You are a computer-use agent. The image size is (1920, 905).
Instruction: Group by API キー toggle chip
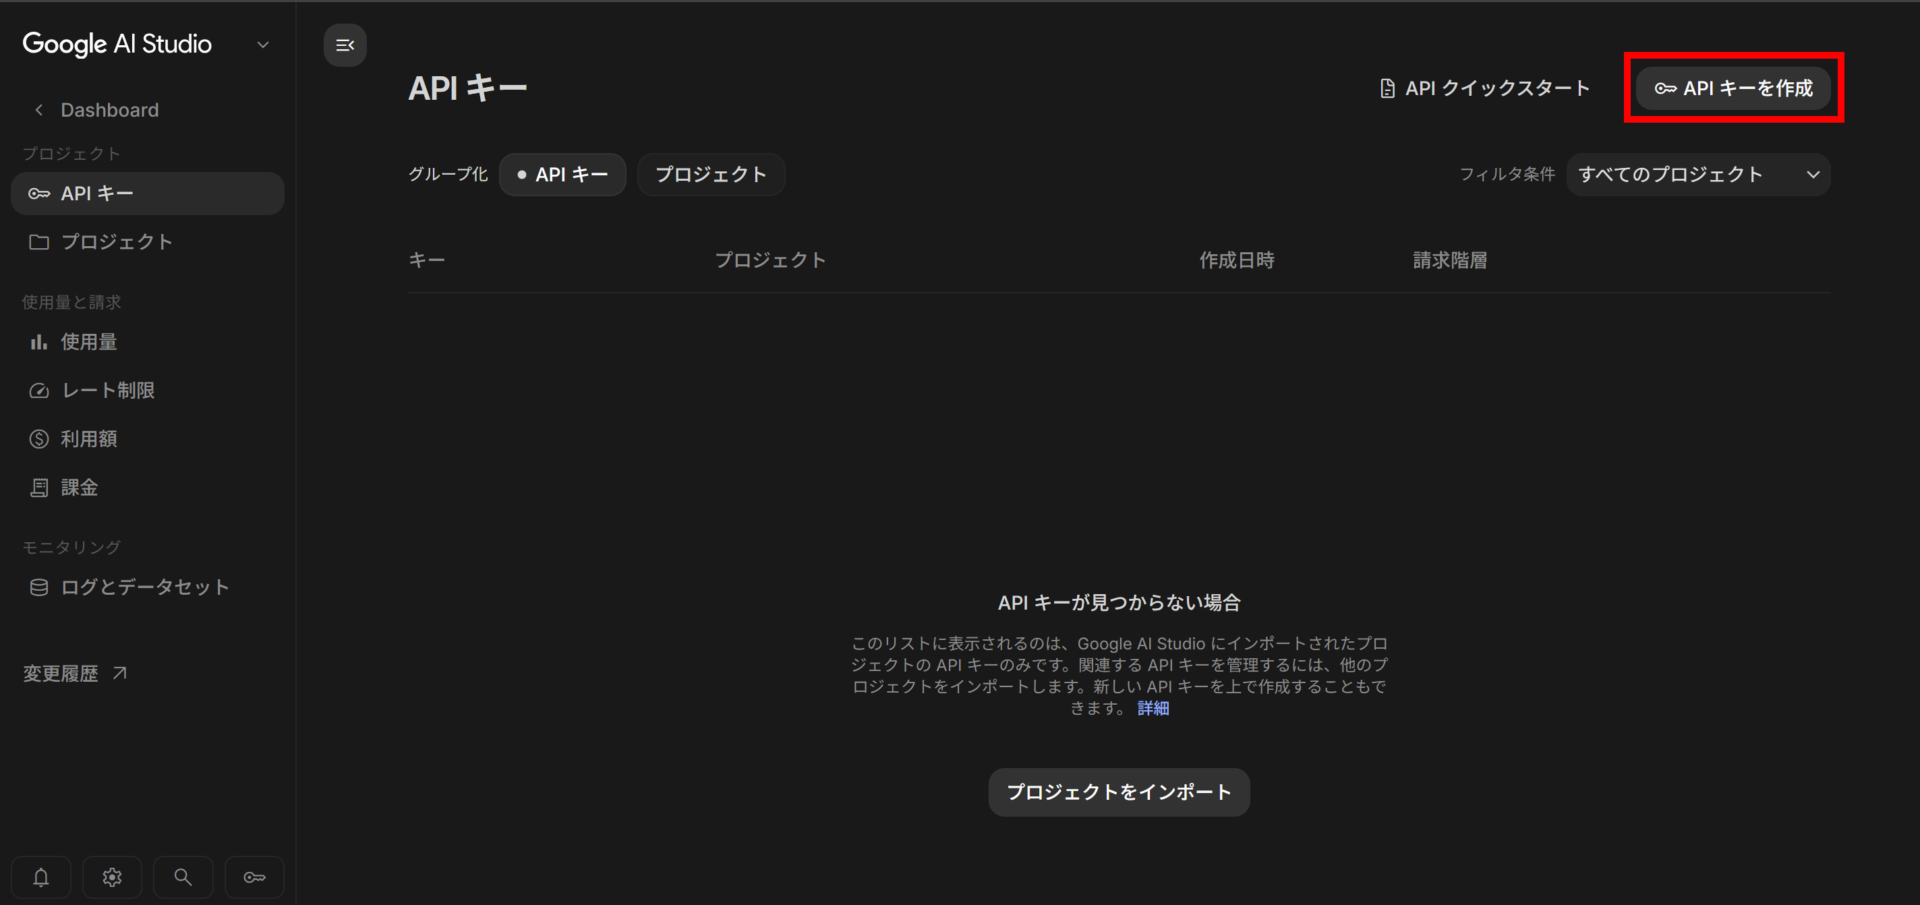(x=563, y=175)
